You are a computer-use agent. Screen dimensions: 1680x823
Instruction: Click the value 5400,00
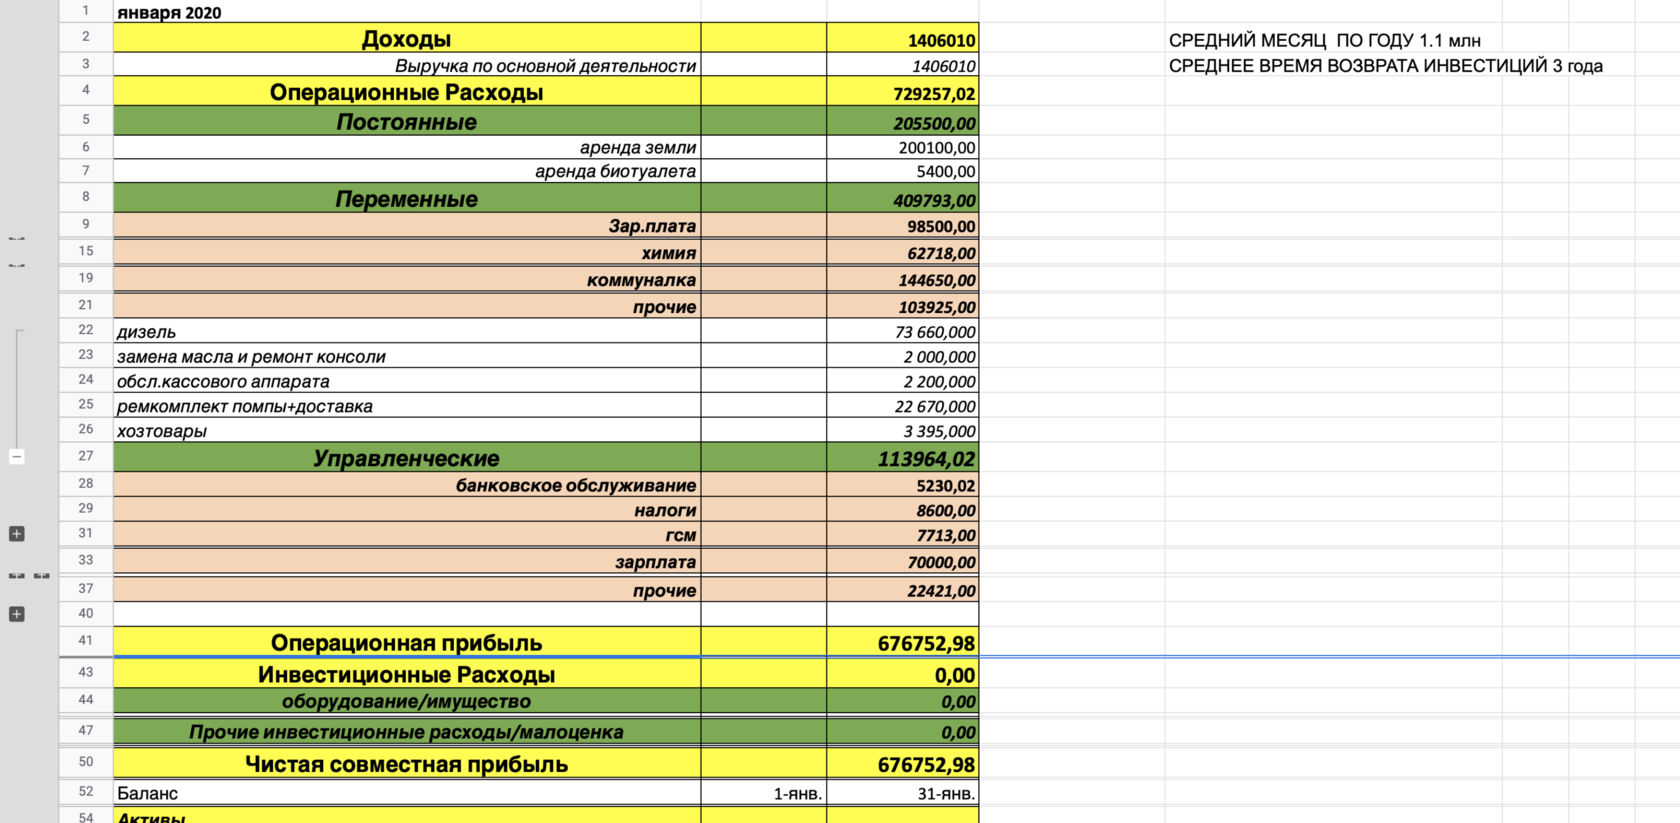[903, 171]
